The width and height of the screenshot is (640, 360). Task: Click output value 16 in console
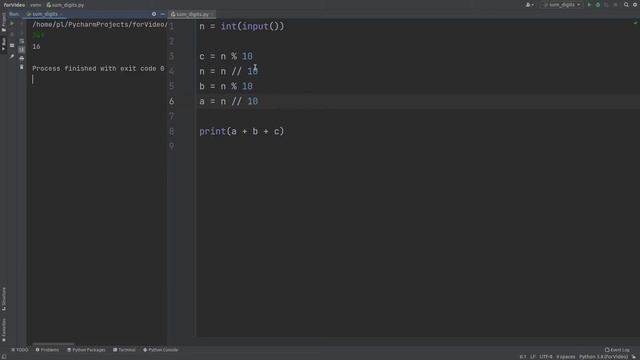[36, 47]
